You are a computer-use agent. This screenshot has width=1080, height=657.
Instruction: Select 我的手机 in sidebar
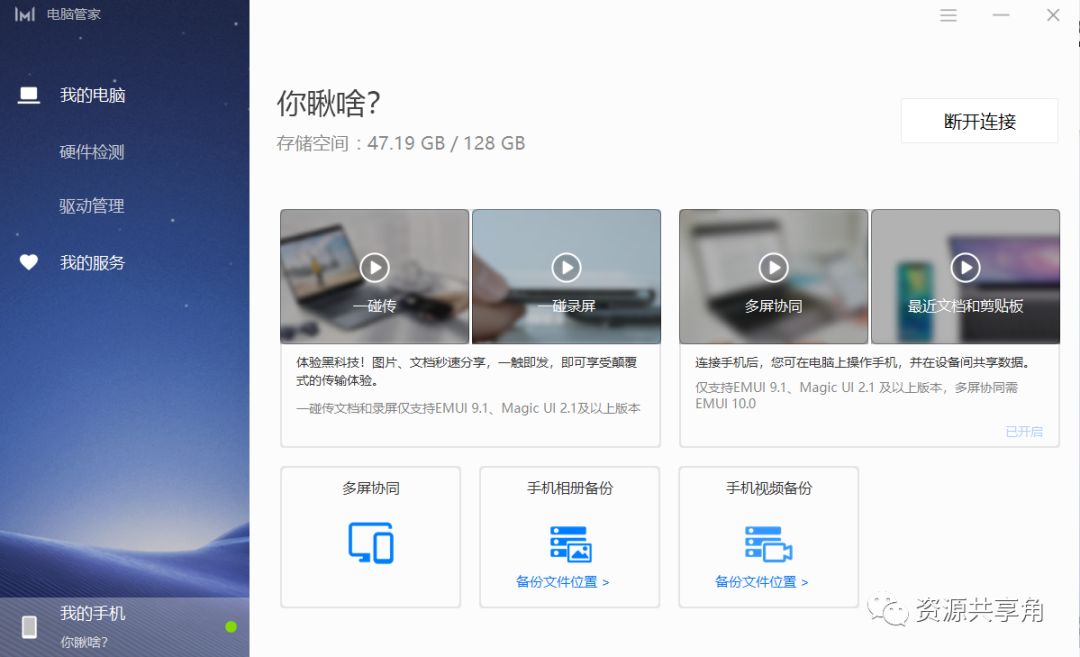pyautogui.click(x=92, y=613)
